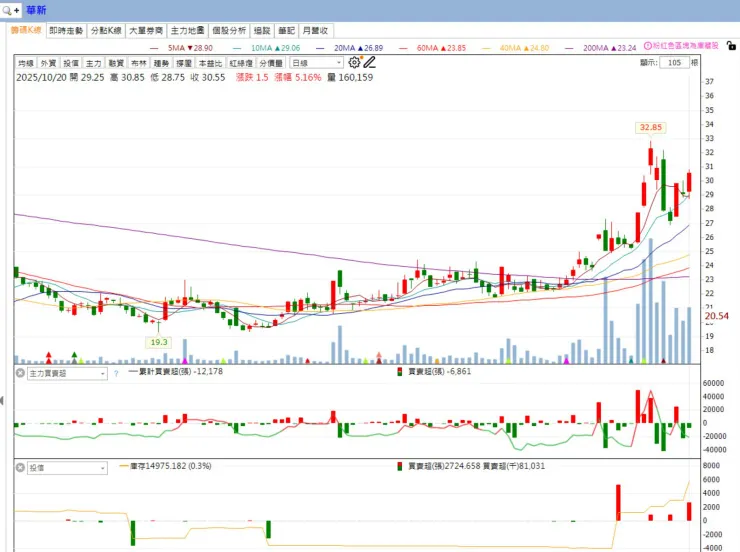Screen dimensions: 740x552
Task: Click the 顯示 bar count field showing 105
Action: 674,62
